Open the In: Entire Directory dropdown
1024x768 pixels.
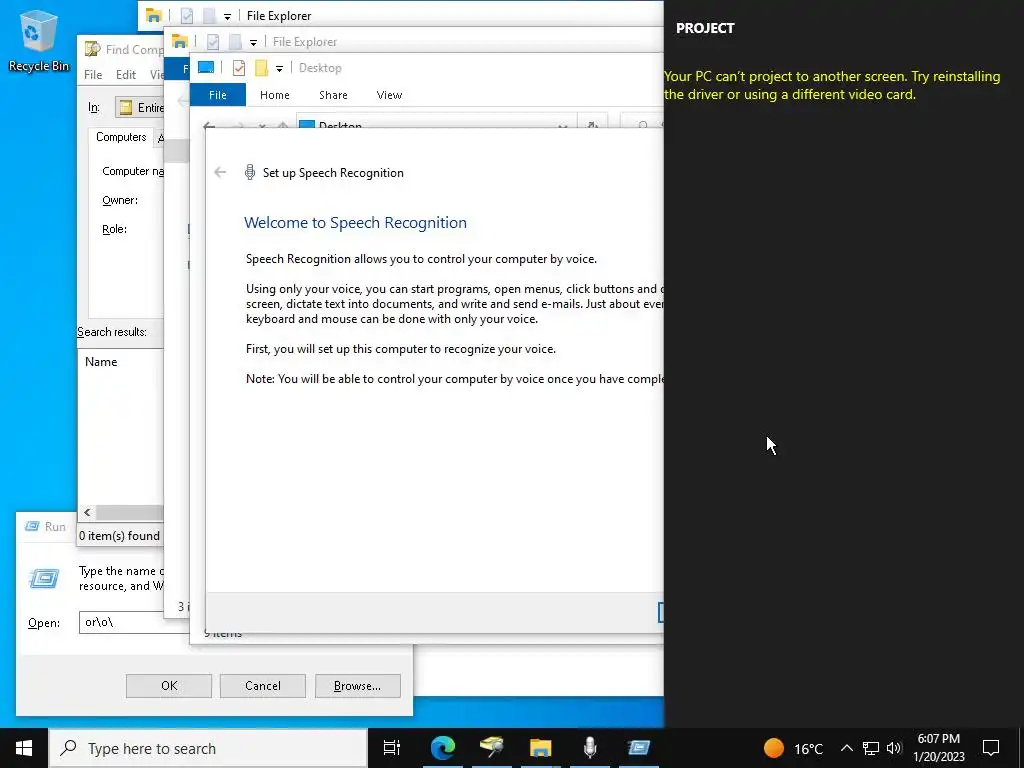pos(140,107)
